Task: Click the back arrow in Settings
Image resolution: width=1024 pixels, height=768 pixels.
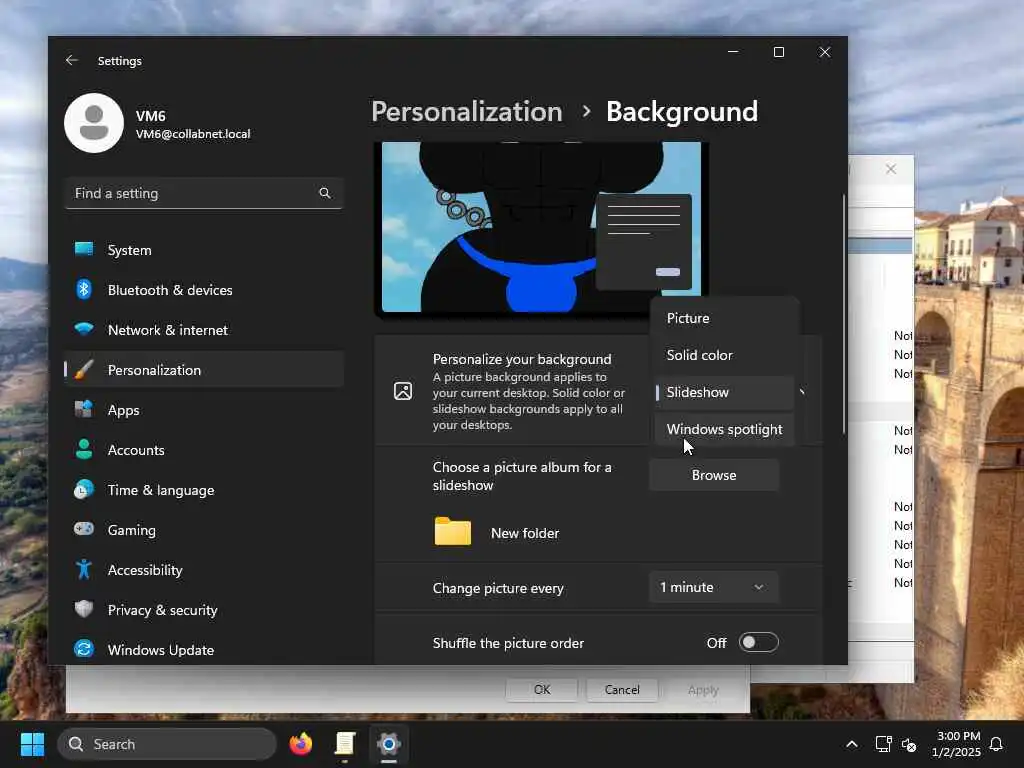Action: coord(72,60)
